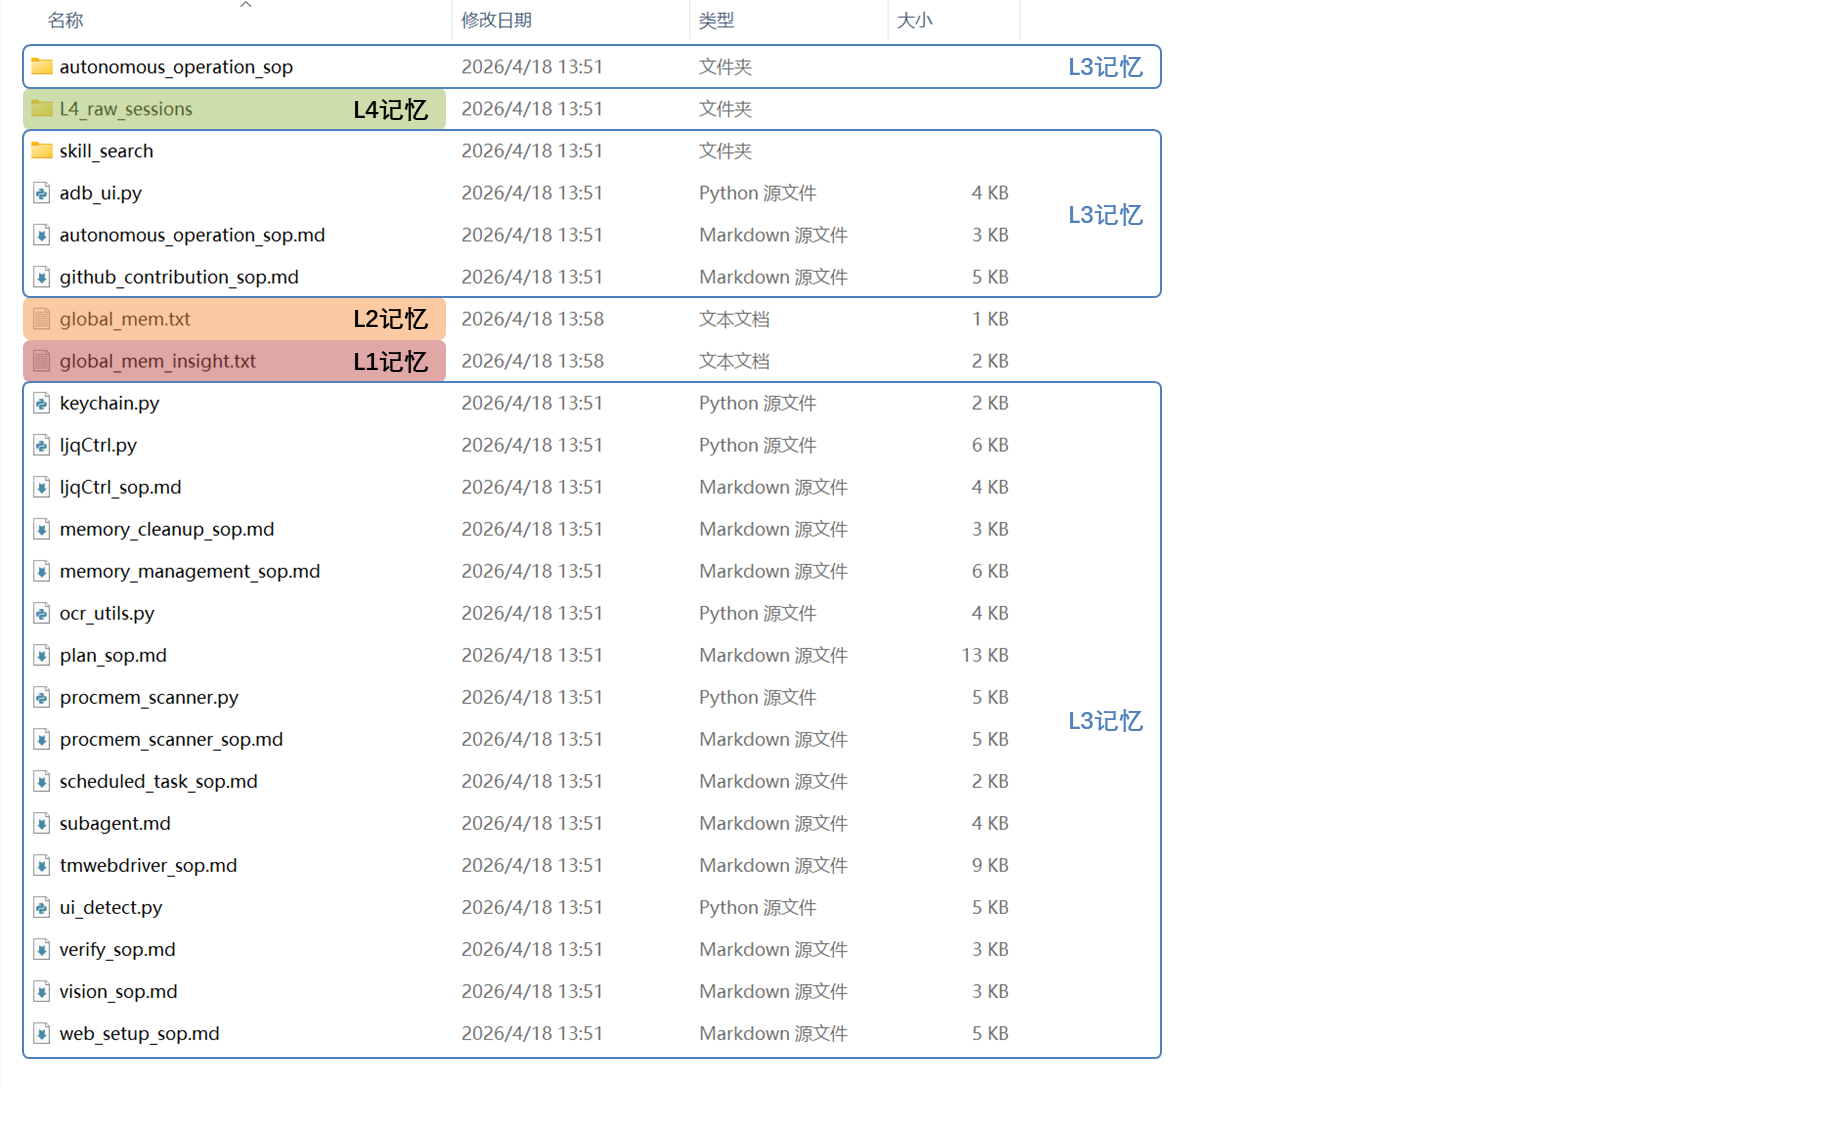Select the global_mem_insight.txt file name
Screen dimensions: 1836x1125
click(157, 361)
